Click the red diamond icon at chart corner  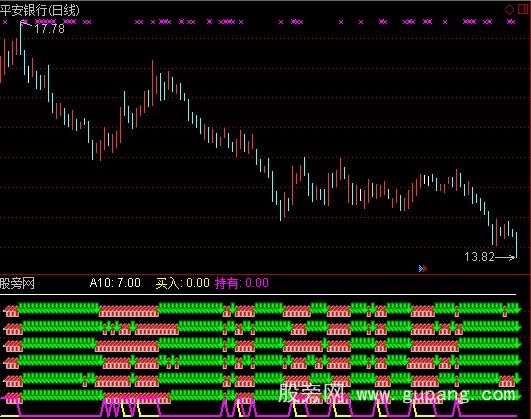point(509,9)
